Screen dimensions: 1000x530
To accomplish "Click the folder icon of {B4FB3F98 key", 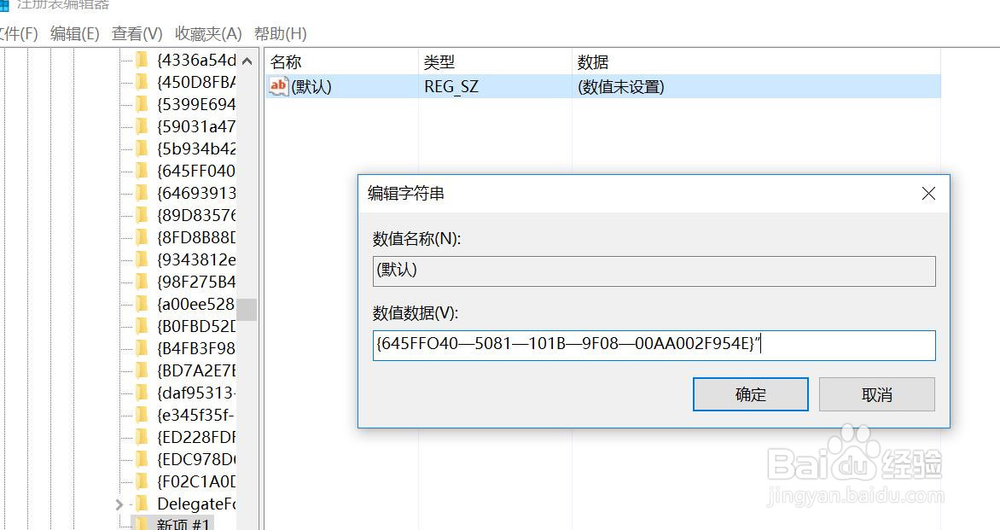I will click(x=142, y=348).
